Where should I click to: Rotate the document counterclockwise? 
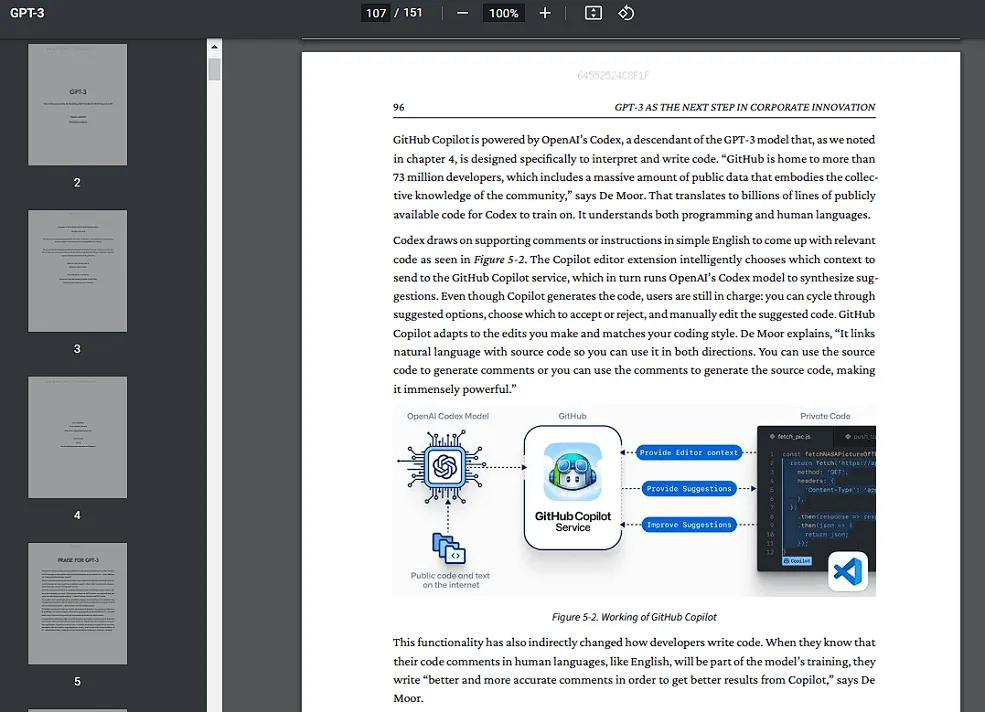[x=626, y=13]
